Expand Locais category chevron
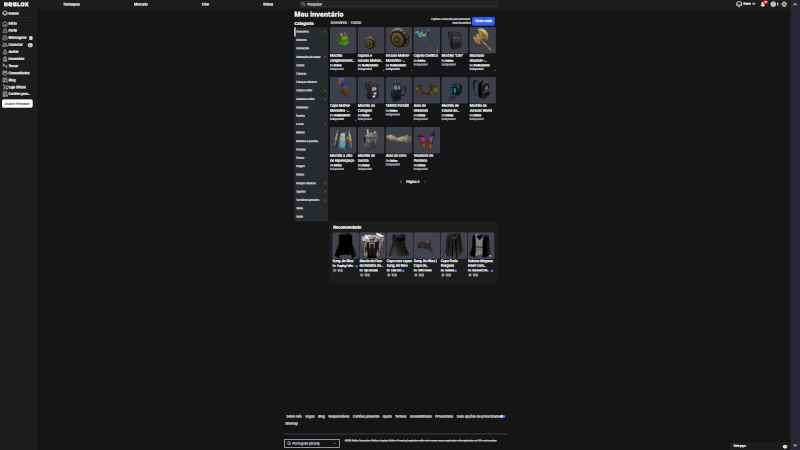This screenshot has height=450, width=800. (325, 124)
